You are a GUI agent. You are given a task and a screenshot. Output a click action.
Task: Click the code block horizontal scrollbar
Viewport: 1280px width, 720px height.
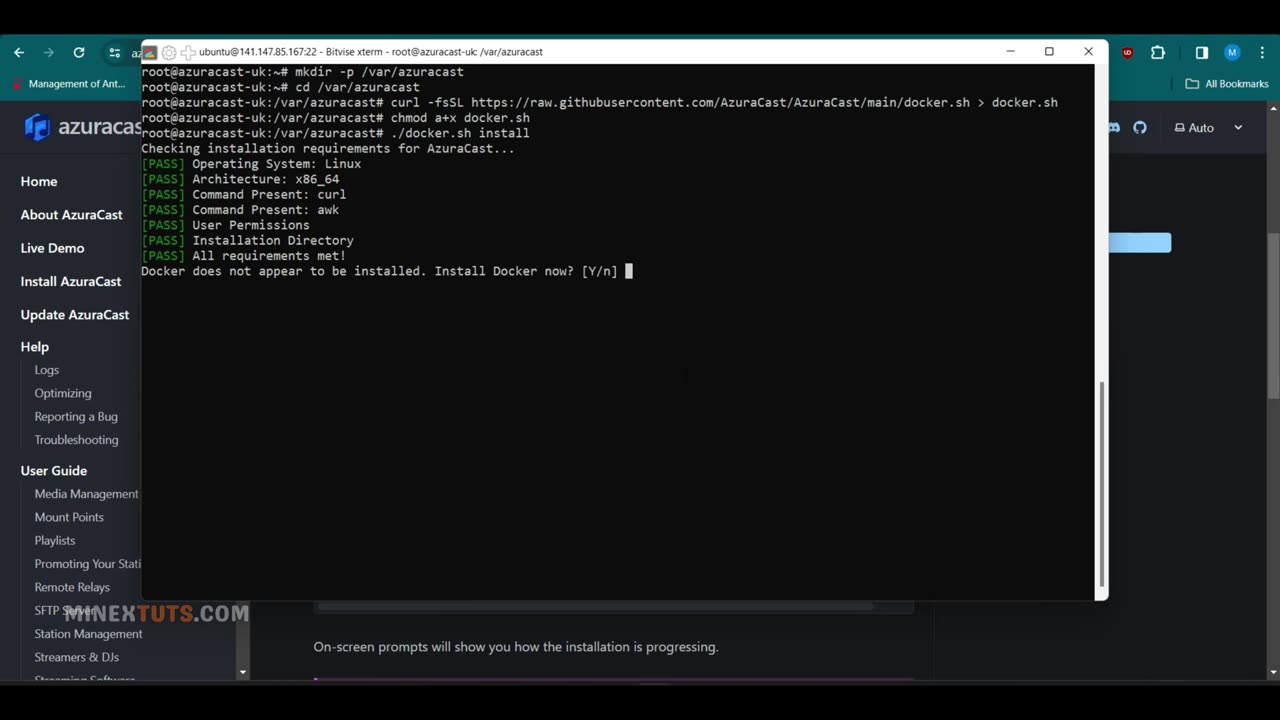[596, 606]
